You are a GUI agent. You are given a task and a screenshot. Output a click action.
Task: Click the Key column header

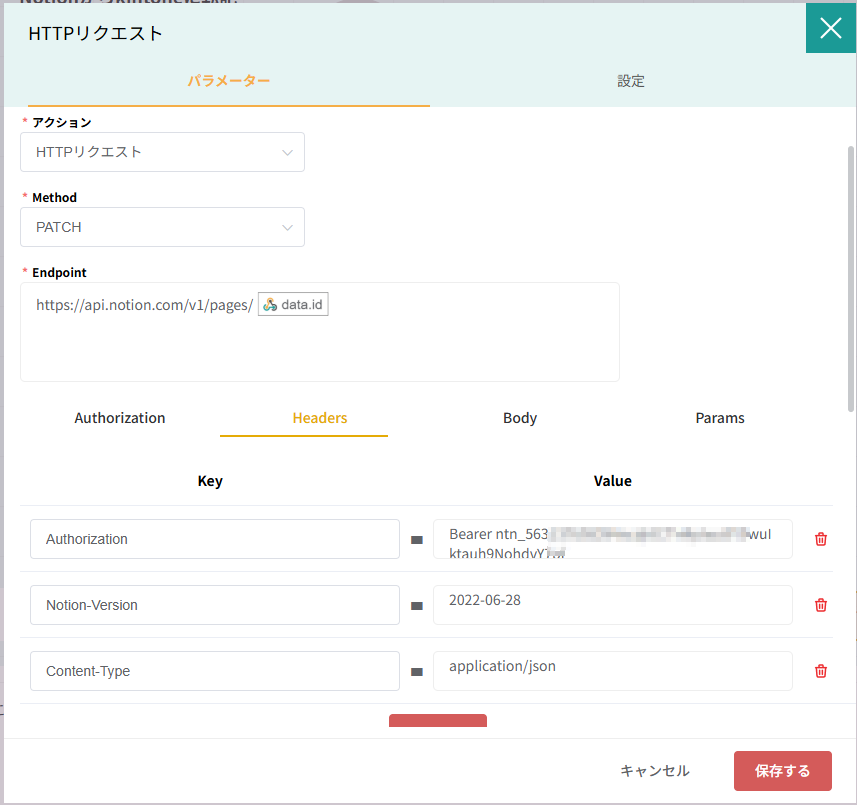coord(210,481)
